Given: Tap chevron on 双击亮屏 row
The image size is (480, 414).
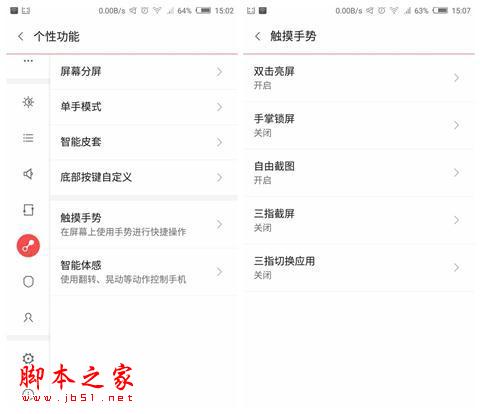Looking at the screenshot, I should point(456,78).
